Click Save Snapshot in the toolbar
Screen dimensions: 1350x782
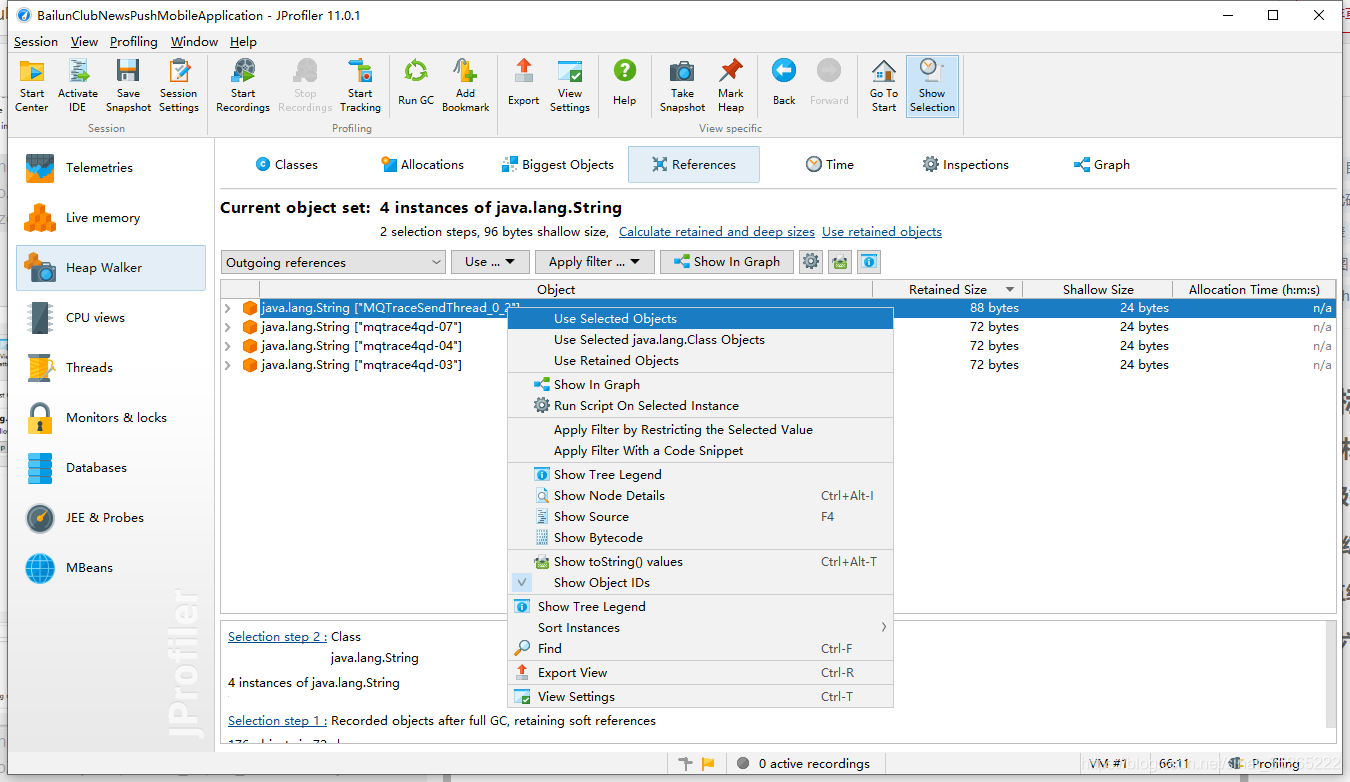tap(128, 85)
